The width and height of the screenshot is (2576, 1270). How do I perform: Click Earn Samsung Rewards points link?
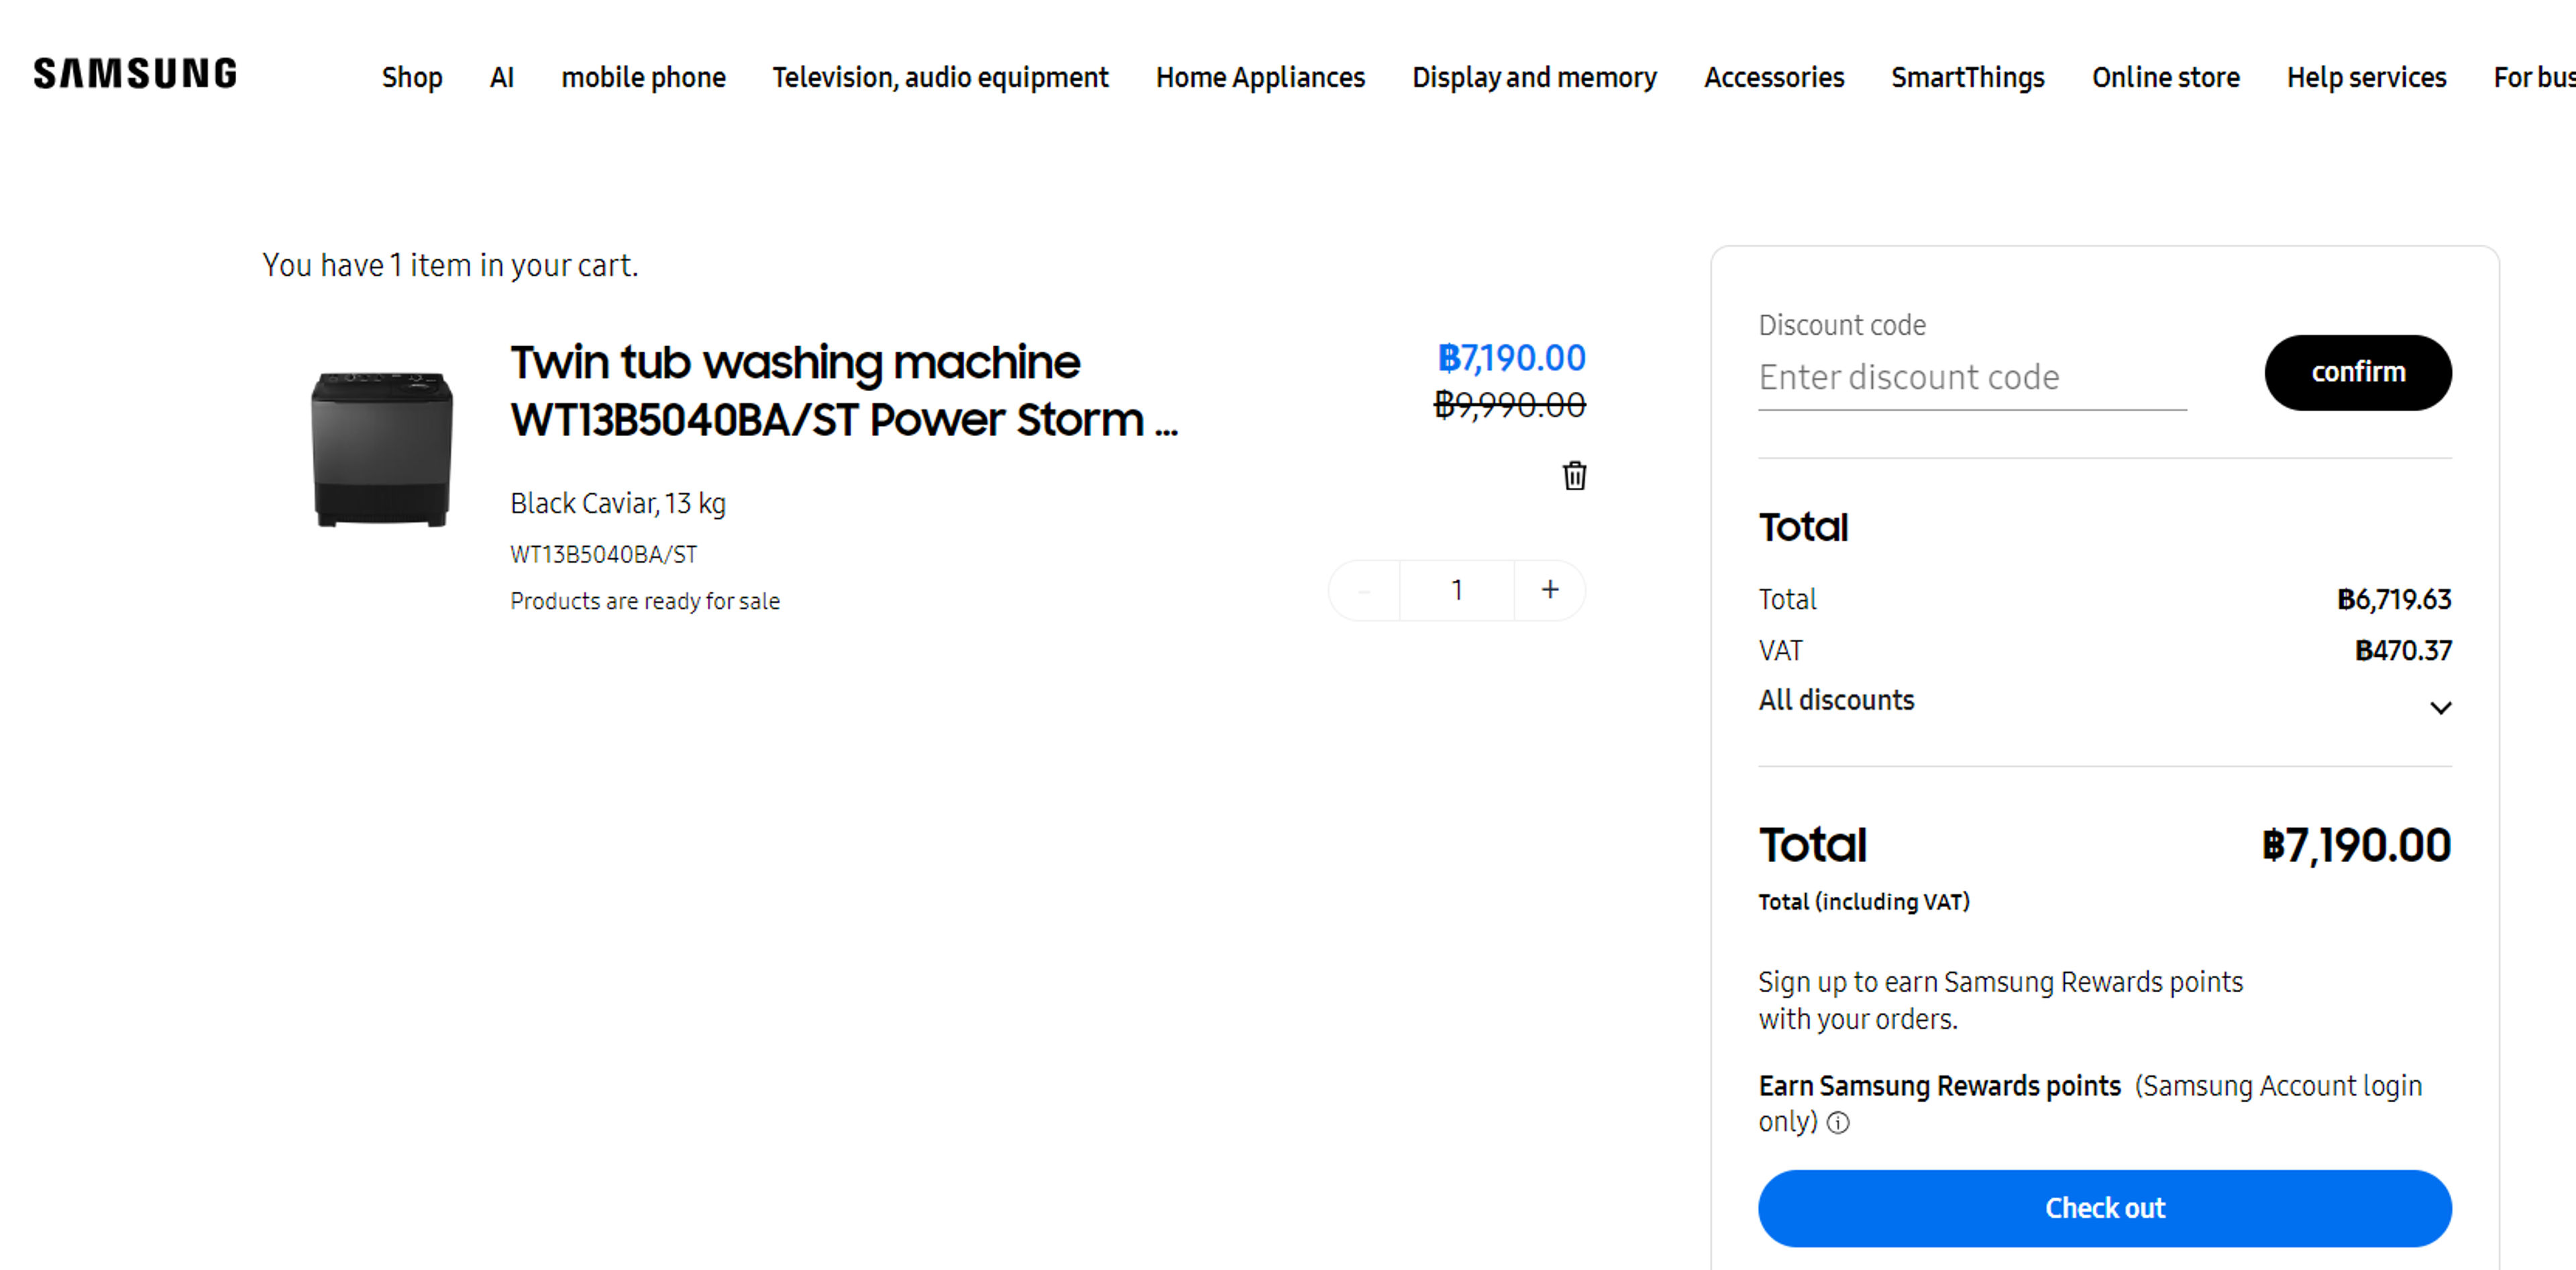point(1939,1086)
